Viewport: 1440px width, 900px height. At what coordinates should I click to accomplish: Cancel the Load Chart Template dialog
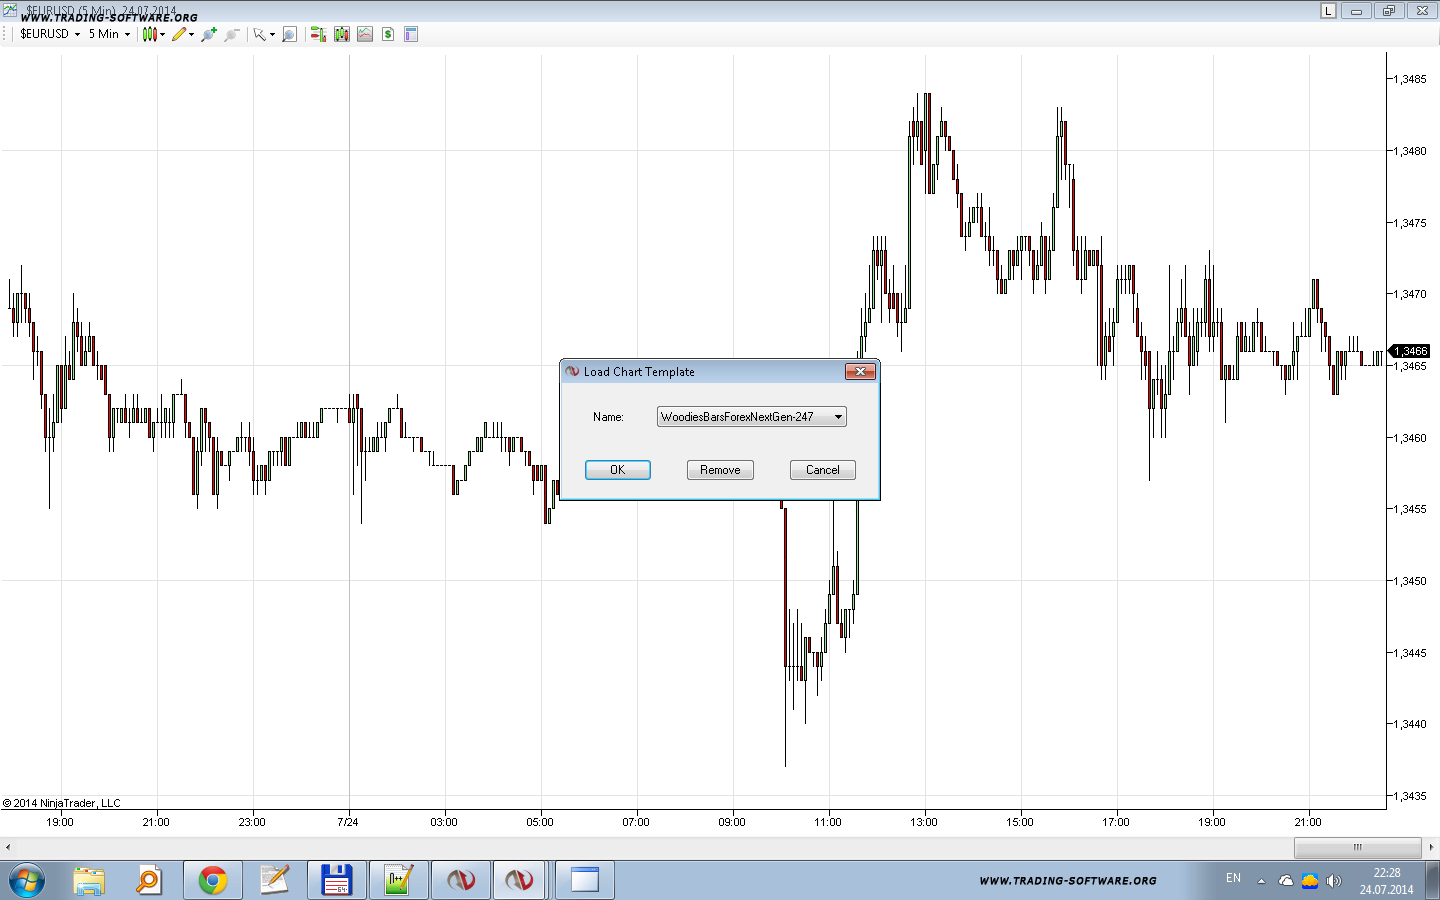coord(822,470)
